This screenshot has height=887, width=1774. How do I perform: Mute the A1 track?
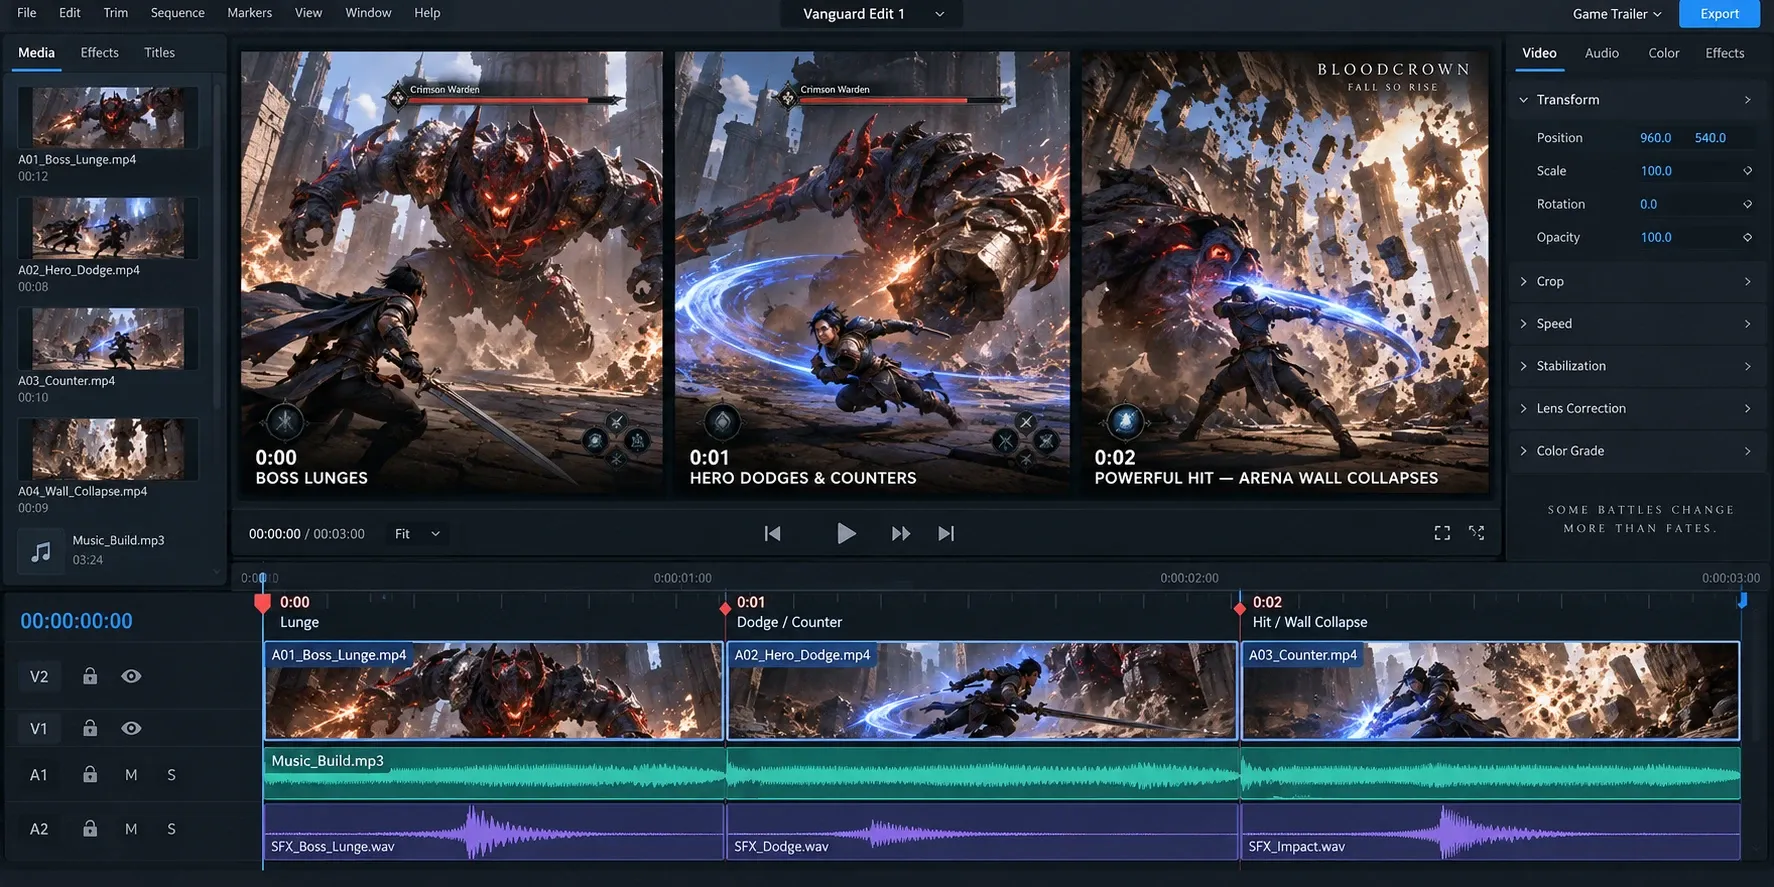point(131,775)
